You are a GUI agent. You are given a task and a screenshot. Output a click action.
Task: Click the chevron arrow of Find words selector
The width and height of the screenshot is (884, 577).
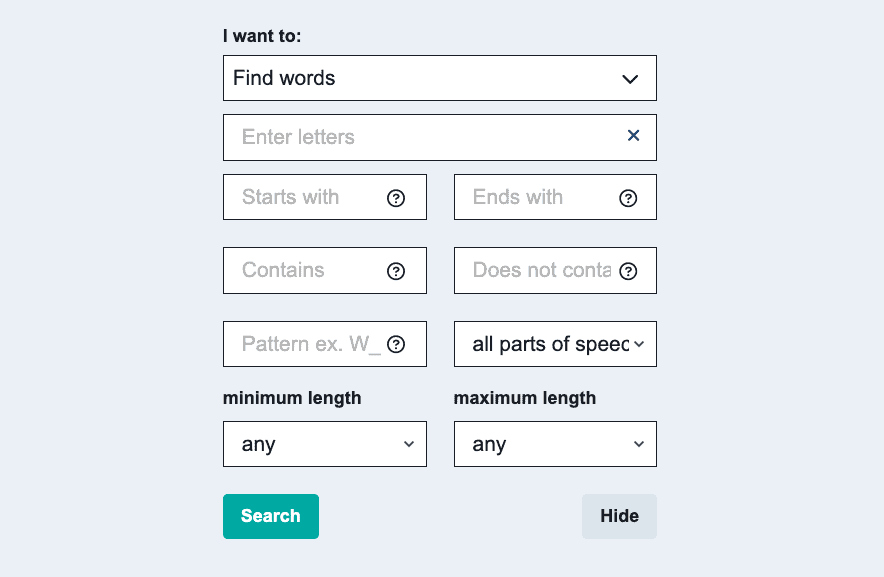[x=630, y=79]
